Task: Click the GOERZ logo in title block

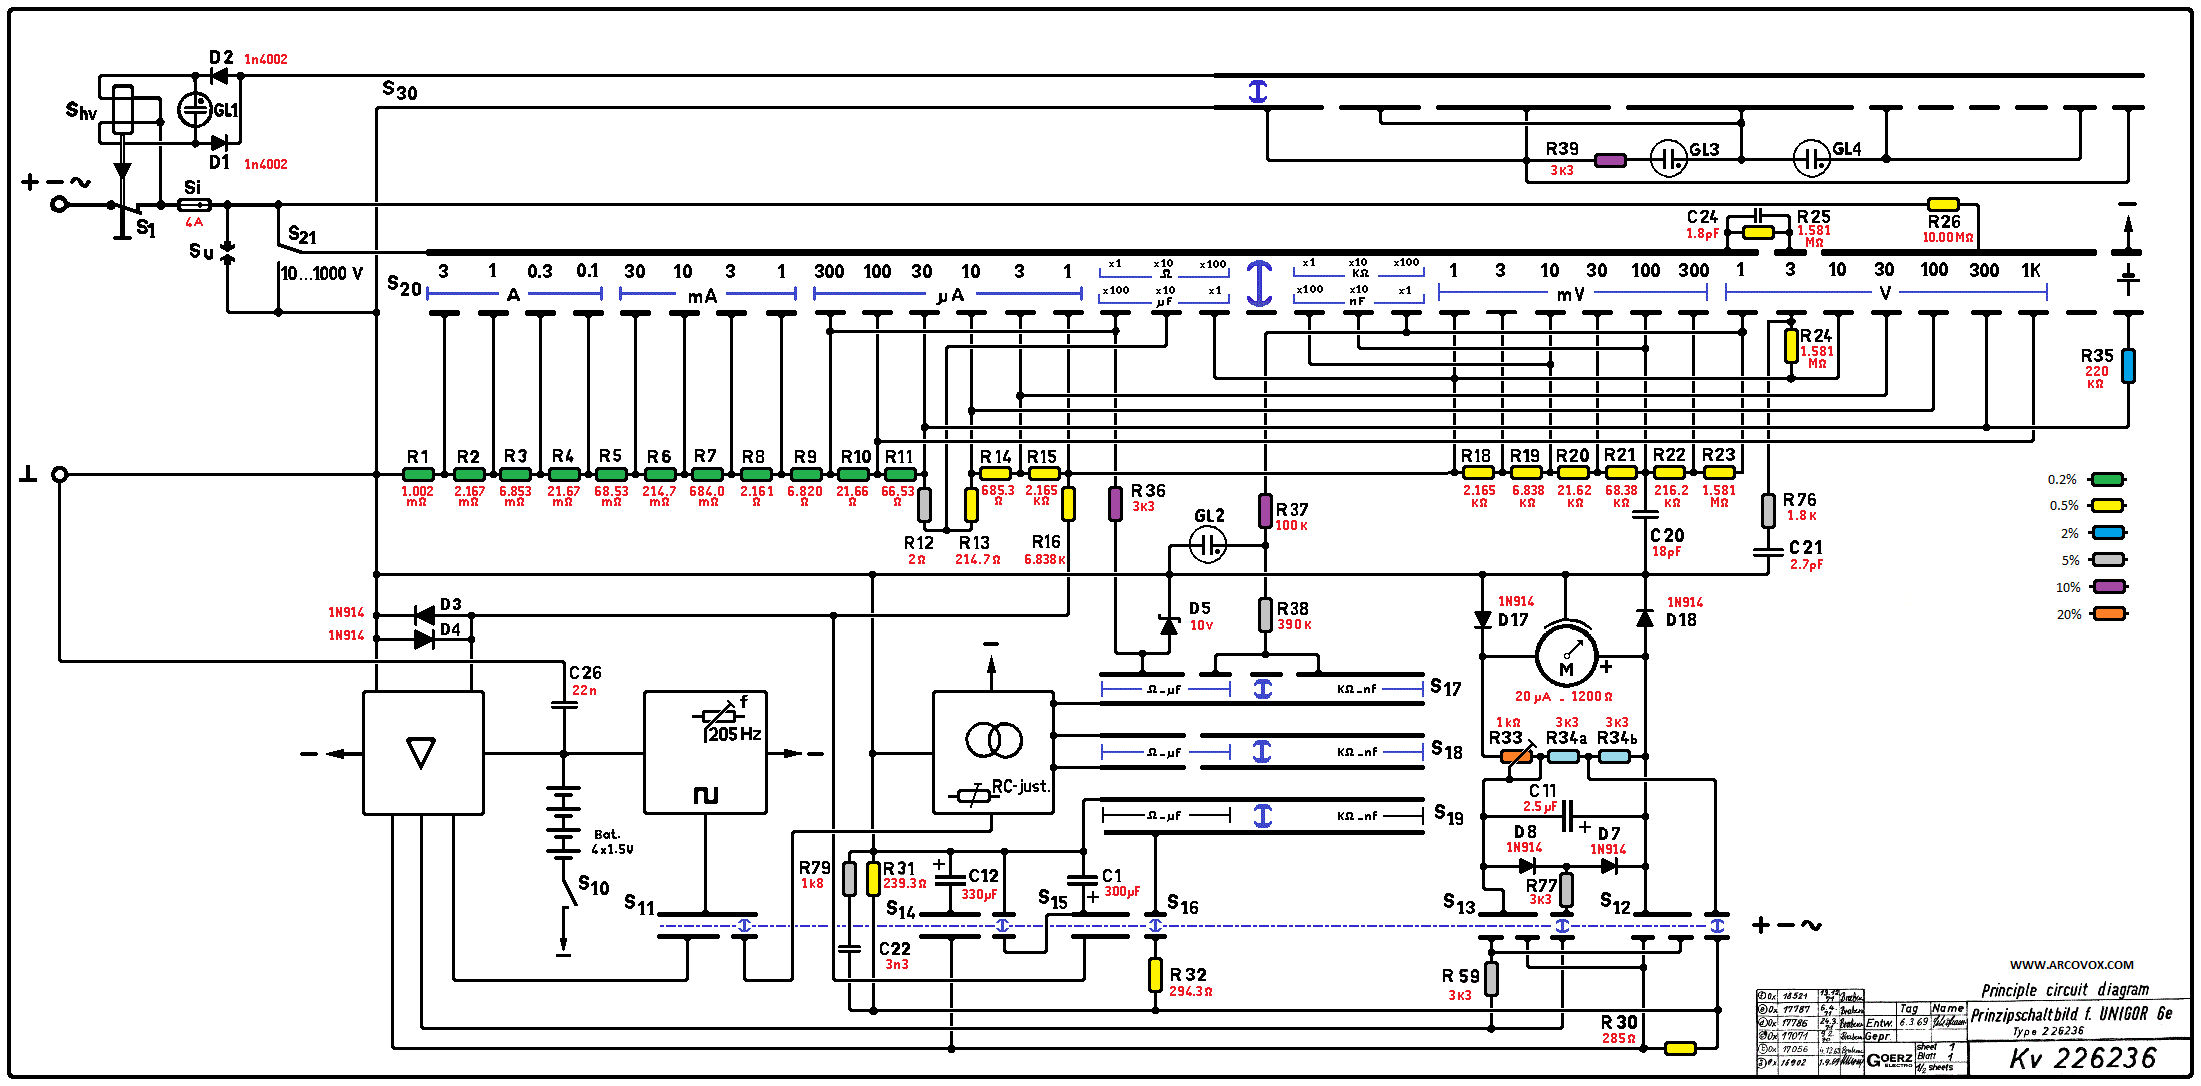Action: pos(1889,1059)
